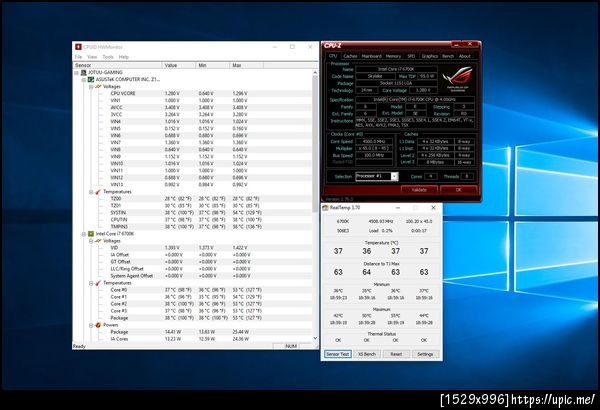The image size is (600, 410).
Task: Select the VIN13 voltage row
Action: click(192, 185)
